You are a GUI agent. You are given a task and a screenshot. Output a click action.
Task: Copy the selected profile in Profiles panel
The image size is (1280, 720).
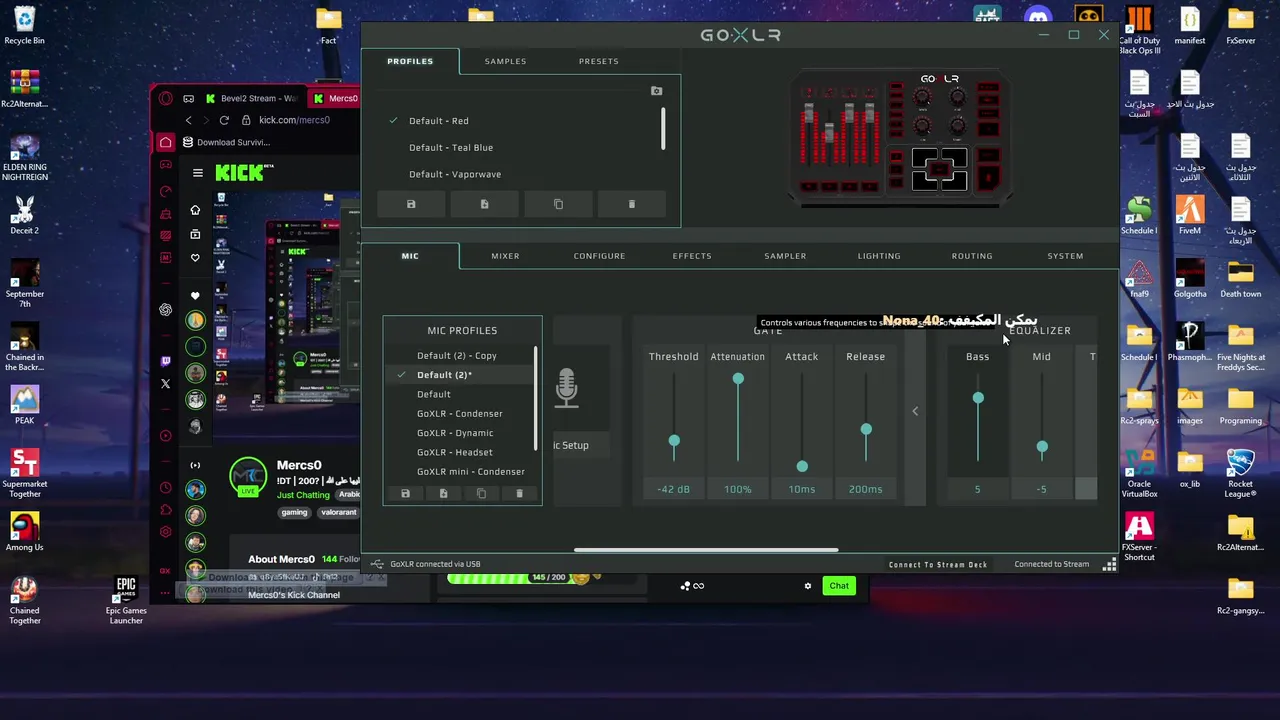coord(558,204)
